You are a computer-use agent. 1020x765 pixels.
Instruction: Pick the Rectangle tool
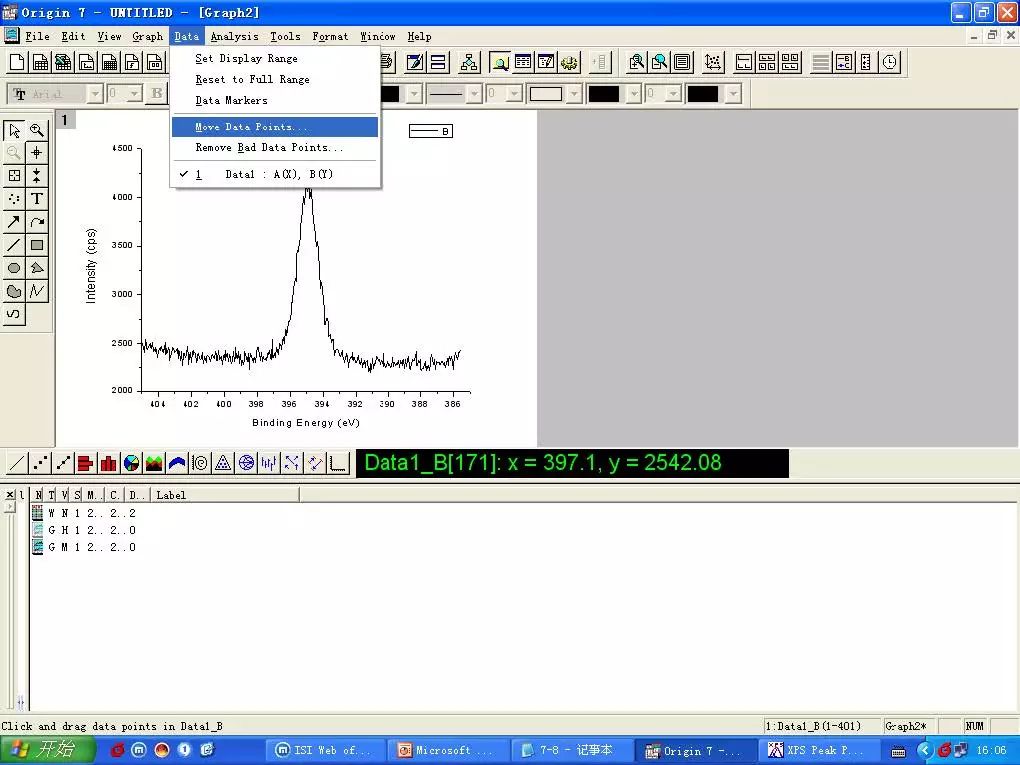[x=37, y=245]
